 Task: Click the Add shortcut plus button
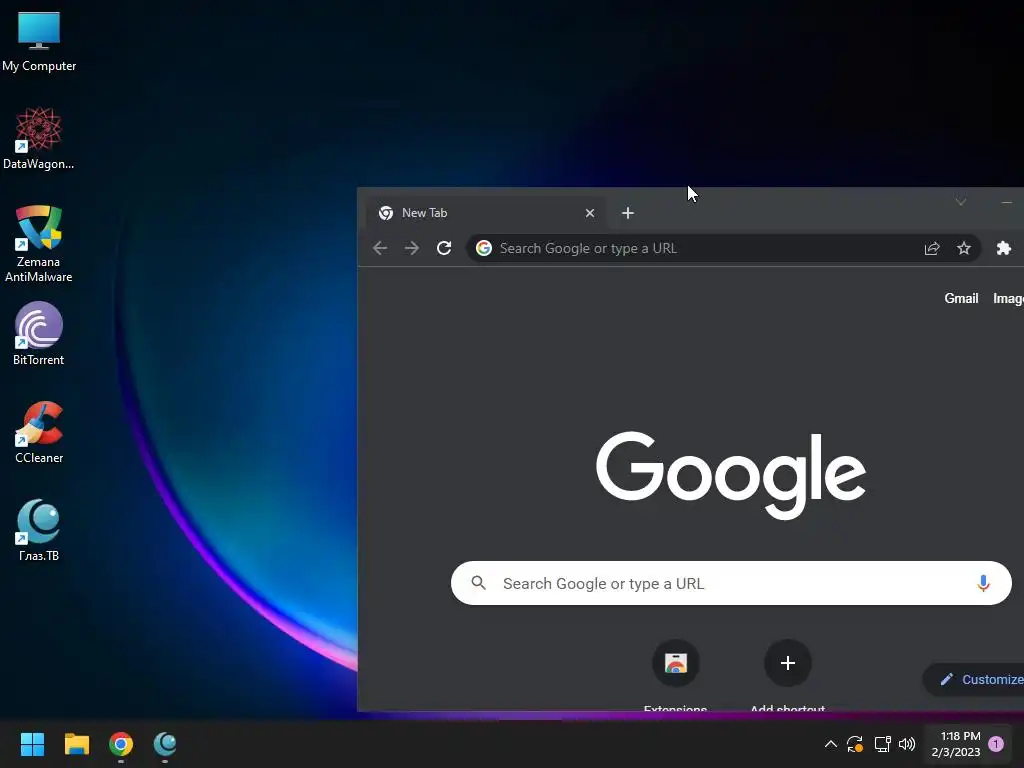click(788, 664)
